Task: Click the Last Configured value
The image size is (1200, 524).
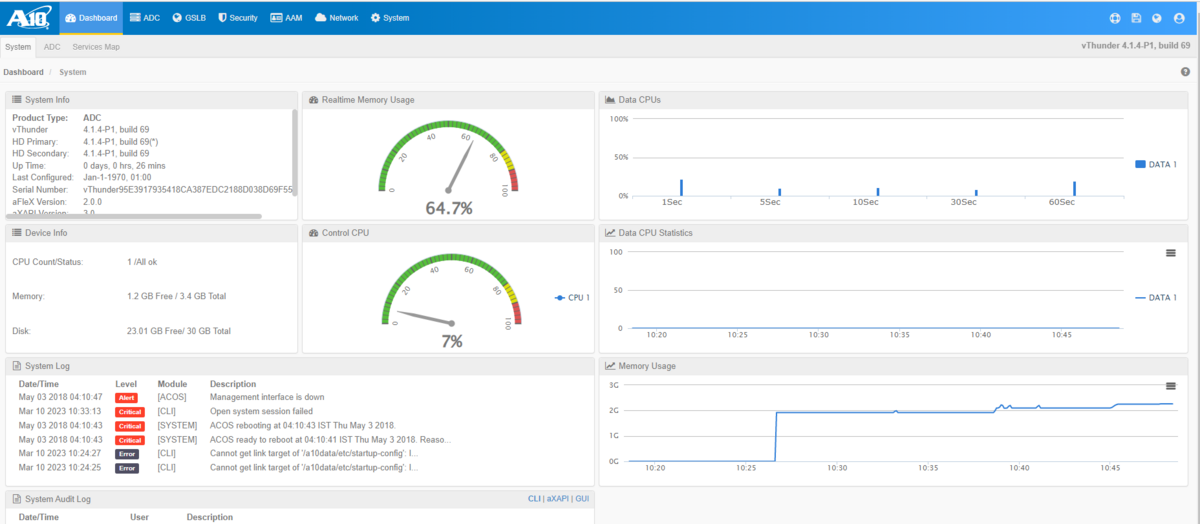Action: click(117, 177)
